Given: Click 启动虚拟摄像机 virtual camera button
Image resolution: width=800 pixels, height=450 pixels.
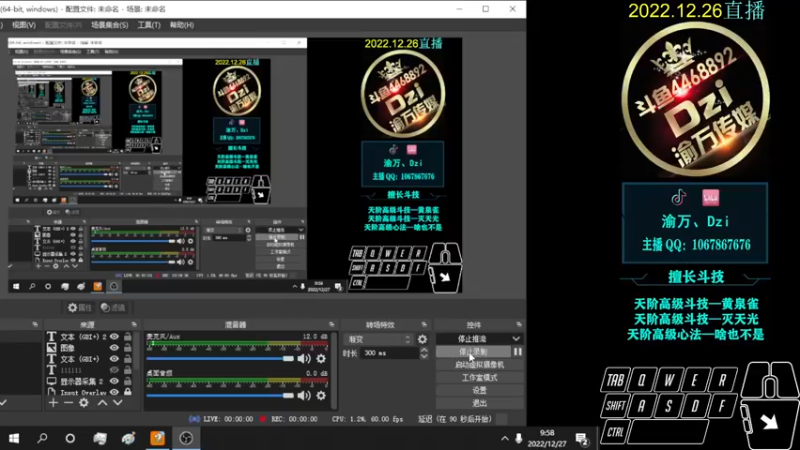Looking at the screenshot, I should coord(480,365).
